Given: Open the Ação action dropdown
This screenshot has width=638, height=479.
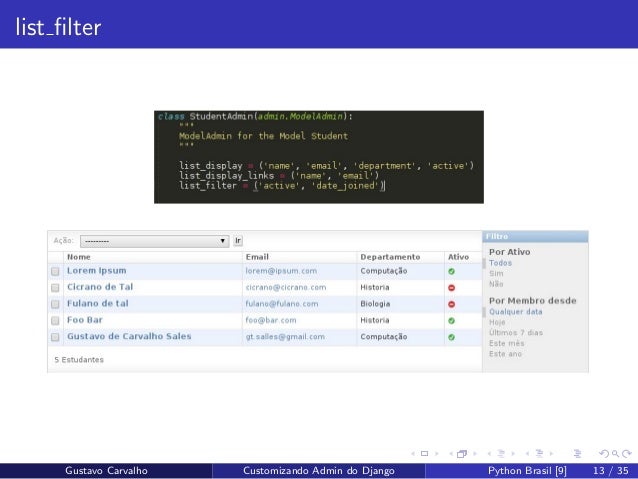Looking at the screenshot, I should point(155,241).
